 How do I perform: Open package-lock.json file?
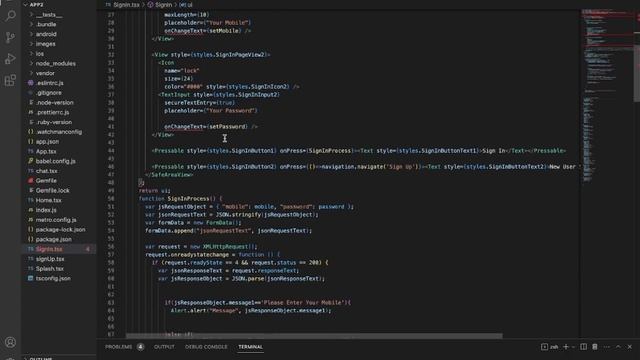[60, 229]
